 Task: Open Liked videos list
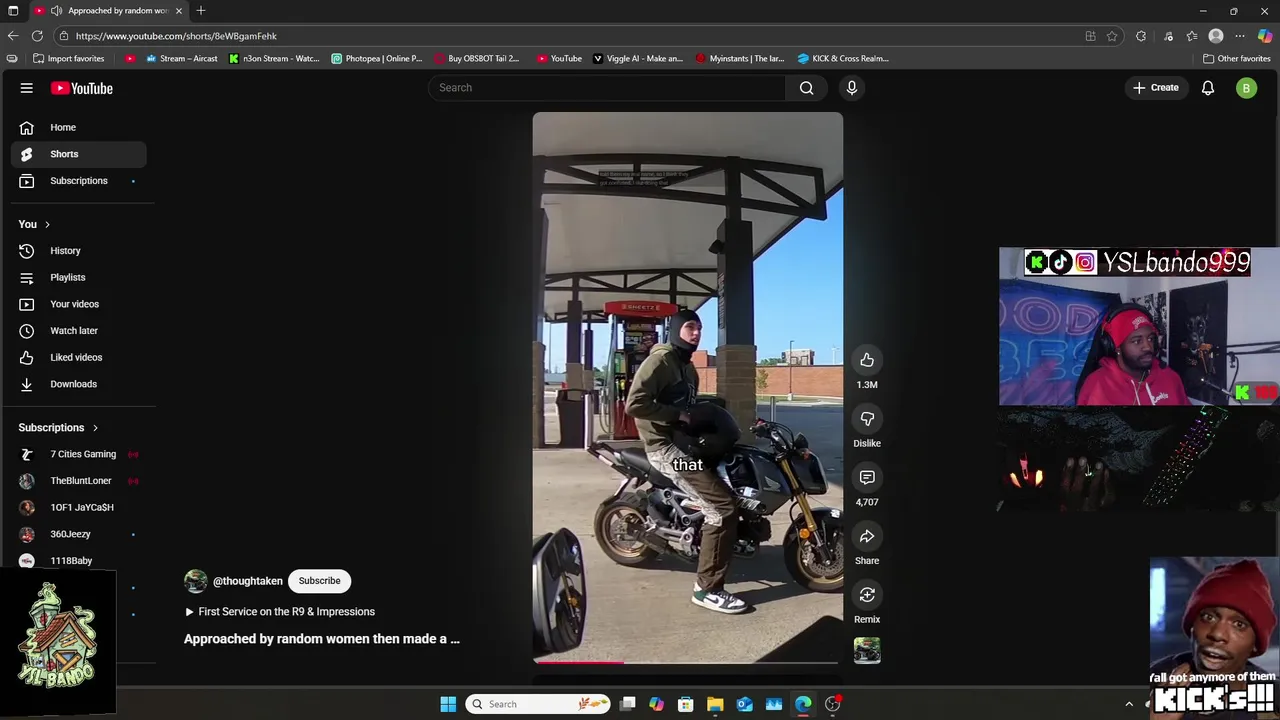point(78,357)
